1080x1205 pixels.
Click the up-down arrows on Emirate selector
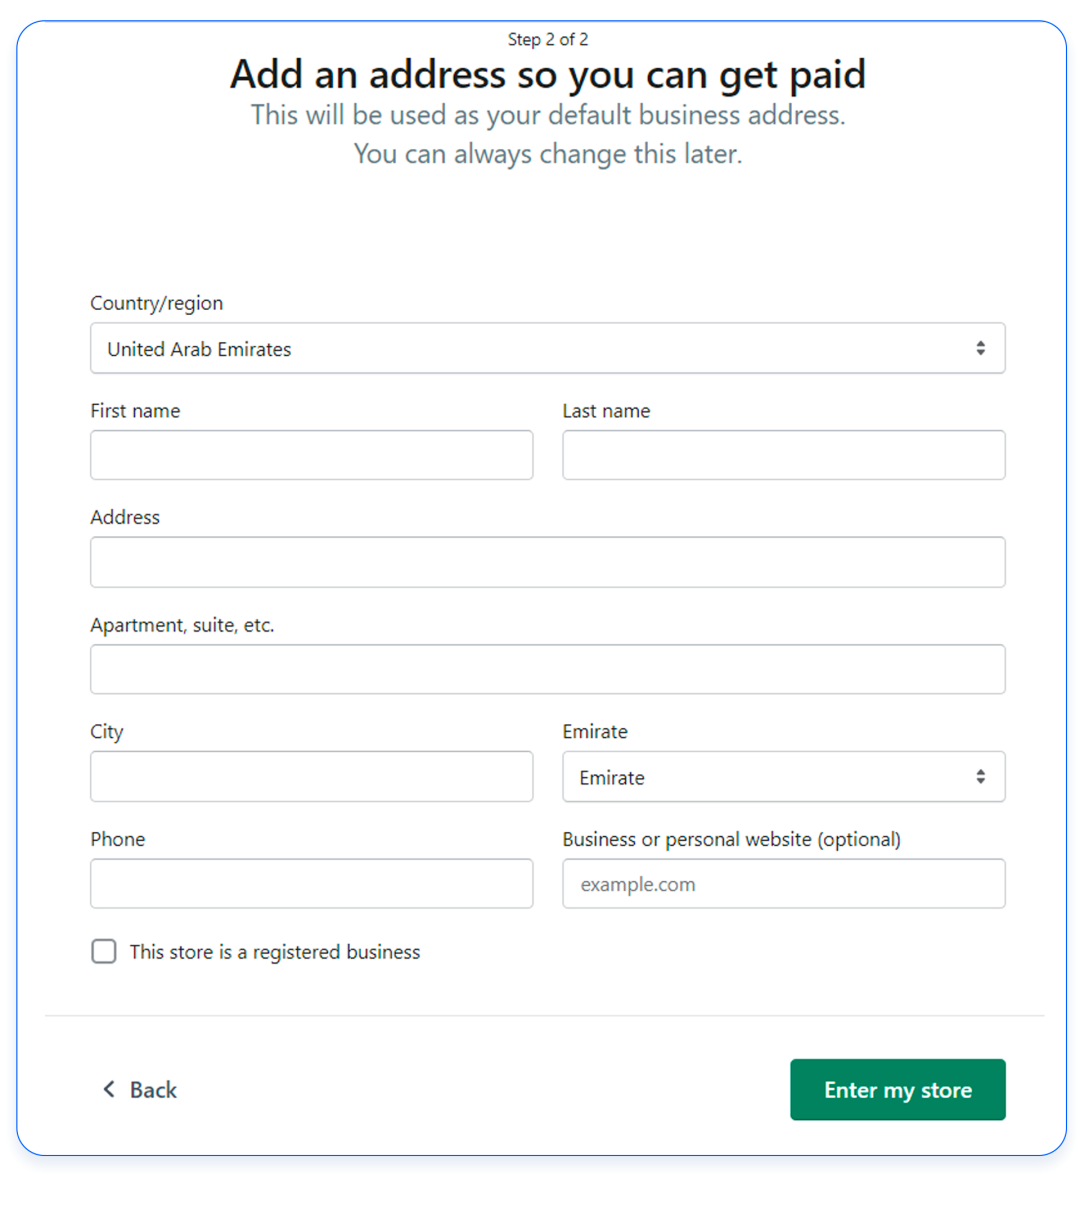[980, 777]
